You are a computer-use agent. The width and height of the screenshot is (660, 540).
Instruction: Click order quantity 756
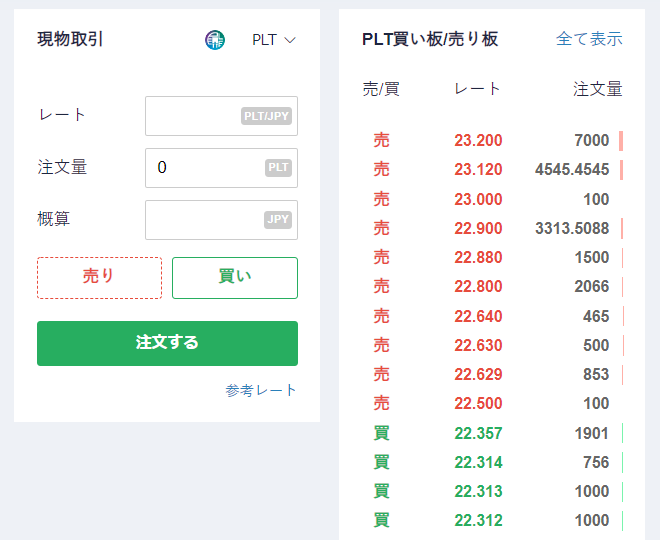click(596, 462)
